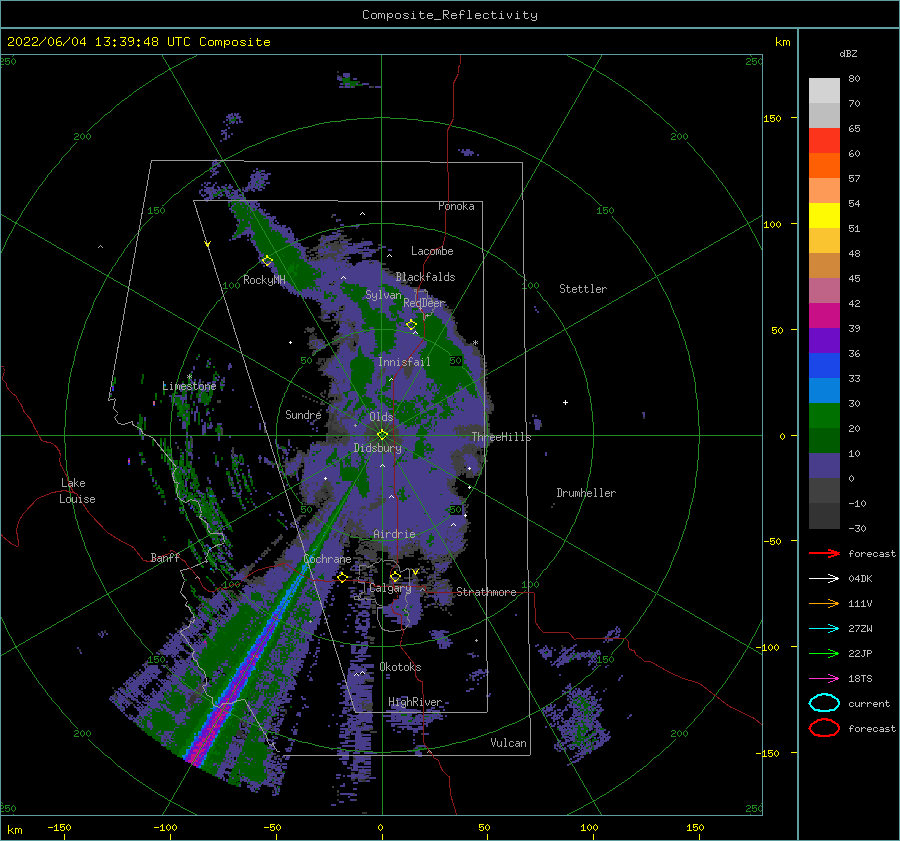
Task: Click the RockyMH text label
Action: pyautogui.click(x=264, y=280)
